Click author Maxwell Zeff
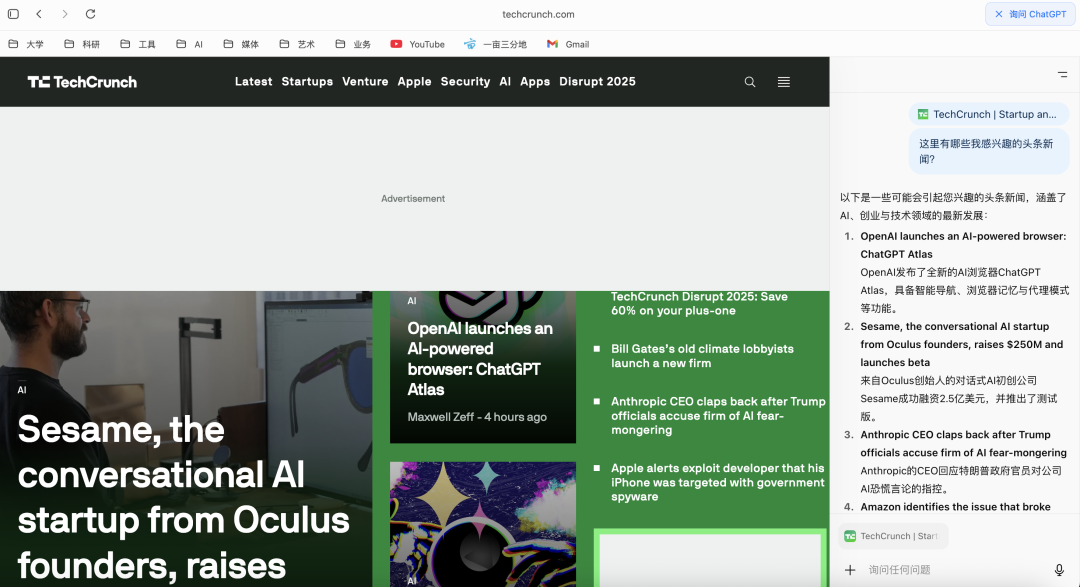 click(441, 417)
